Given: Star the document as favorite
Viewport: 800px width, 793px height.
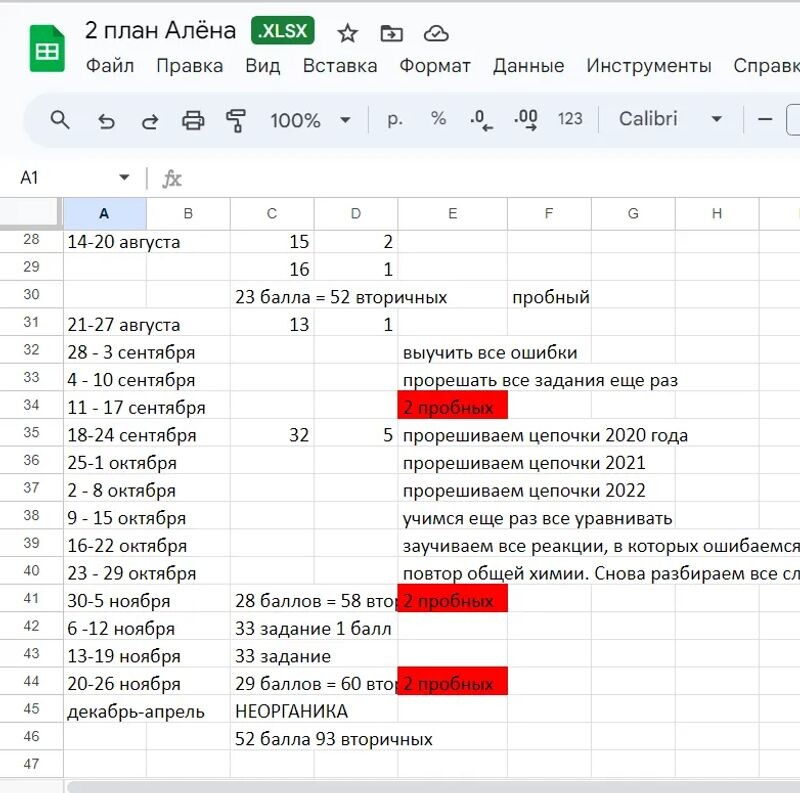Looking at the screenshot, I should click(347, 34).
